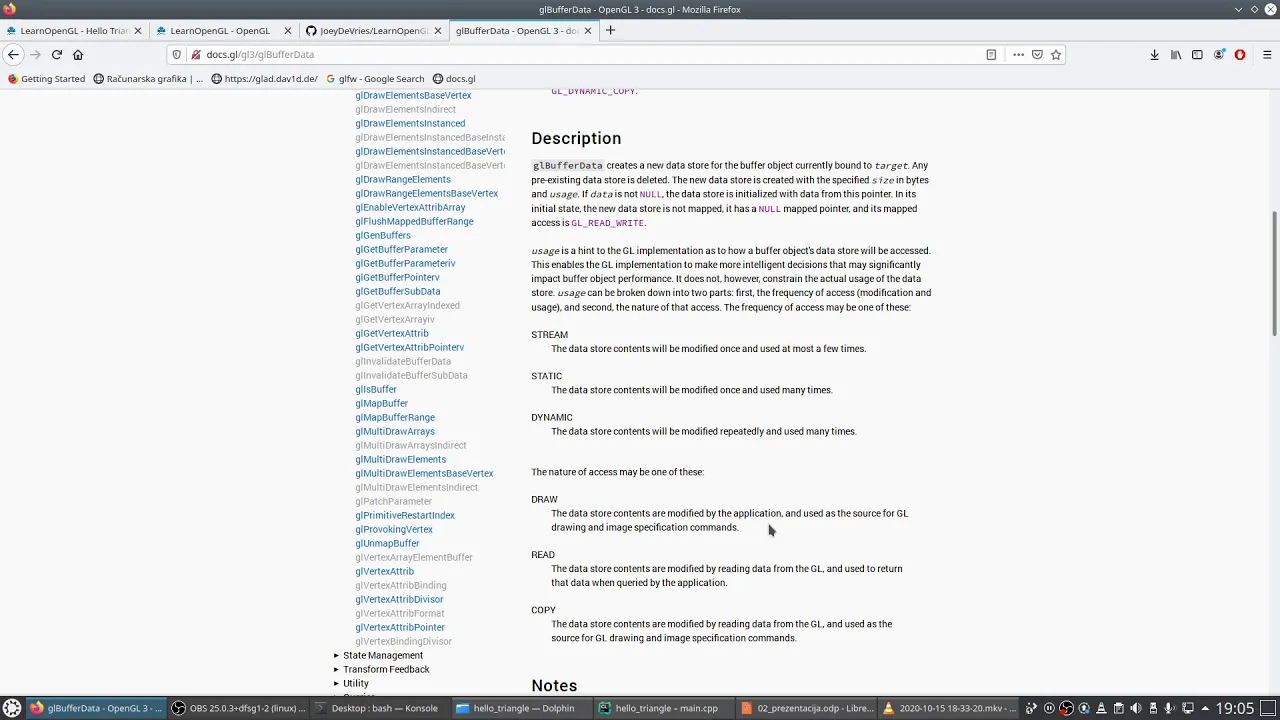Open glDrawElementsInstanced link
1280x720 pixels.
(x=410, y=124)
